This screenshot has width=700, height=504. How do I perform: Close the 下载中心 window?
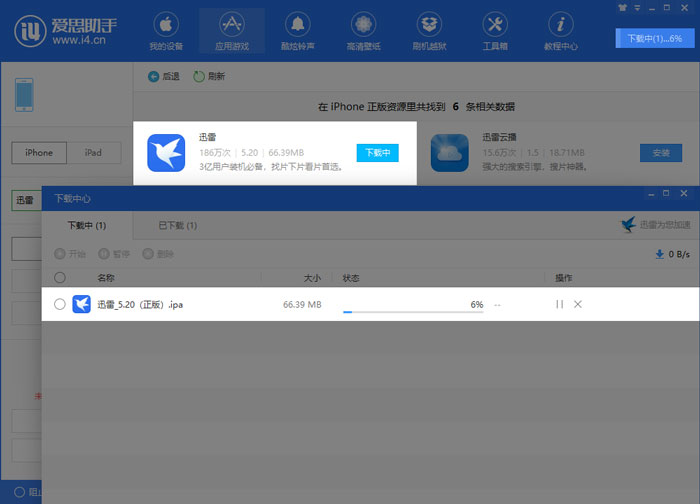pyautogui.click(x=683, y=193)
